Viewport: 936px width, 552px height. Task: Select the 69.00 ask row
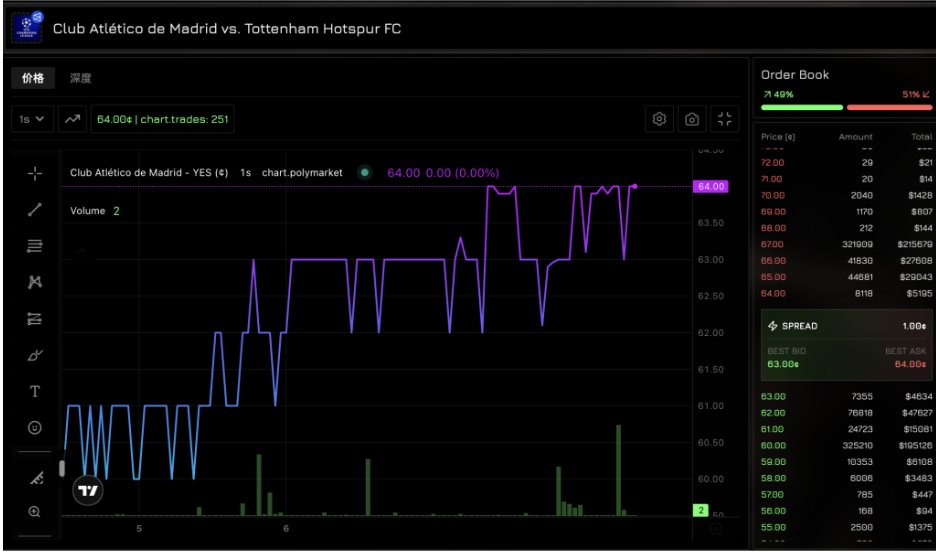tap(846, 212)
